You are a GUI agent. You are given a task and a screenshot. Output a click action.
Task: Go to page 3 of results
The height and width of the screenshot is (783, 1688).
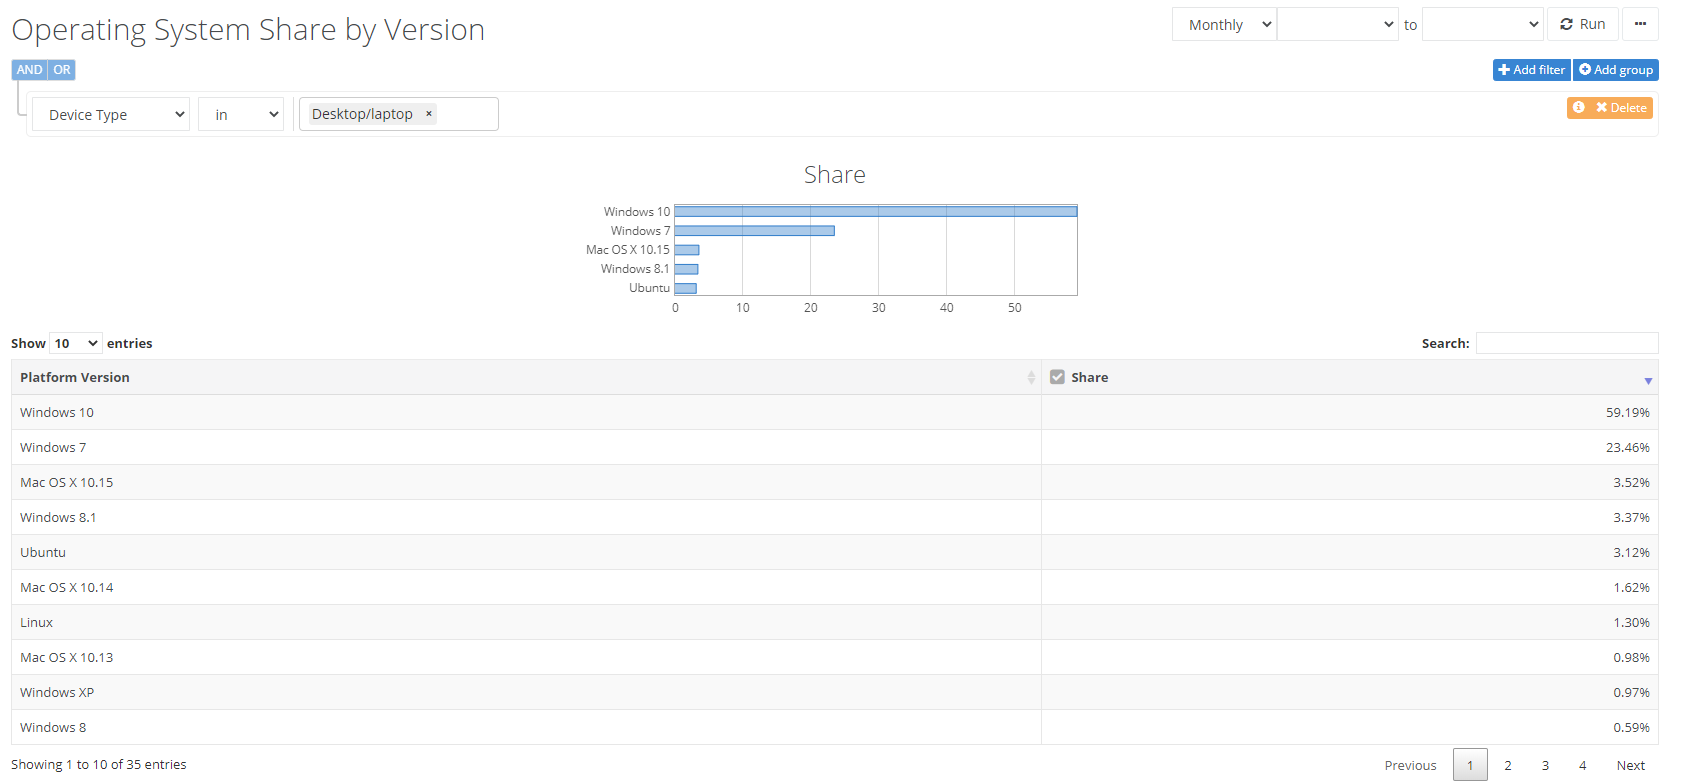pos(1545,765)
